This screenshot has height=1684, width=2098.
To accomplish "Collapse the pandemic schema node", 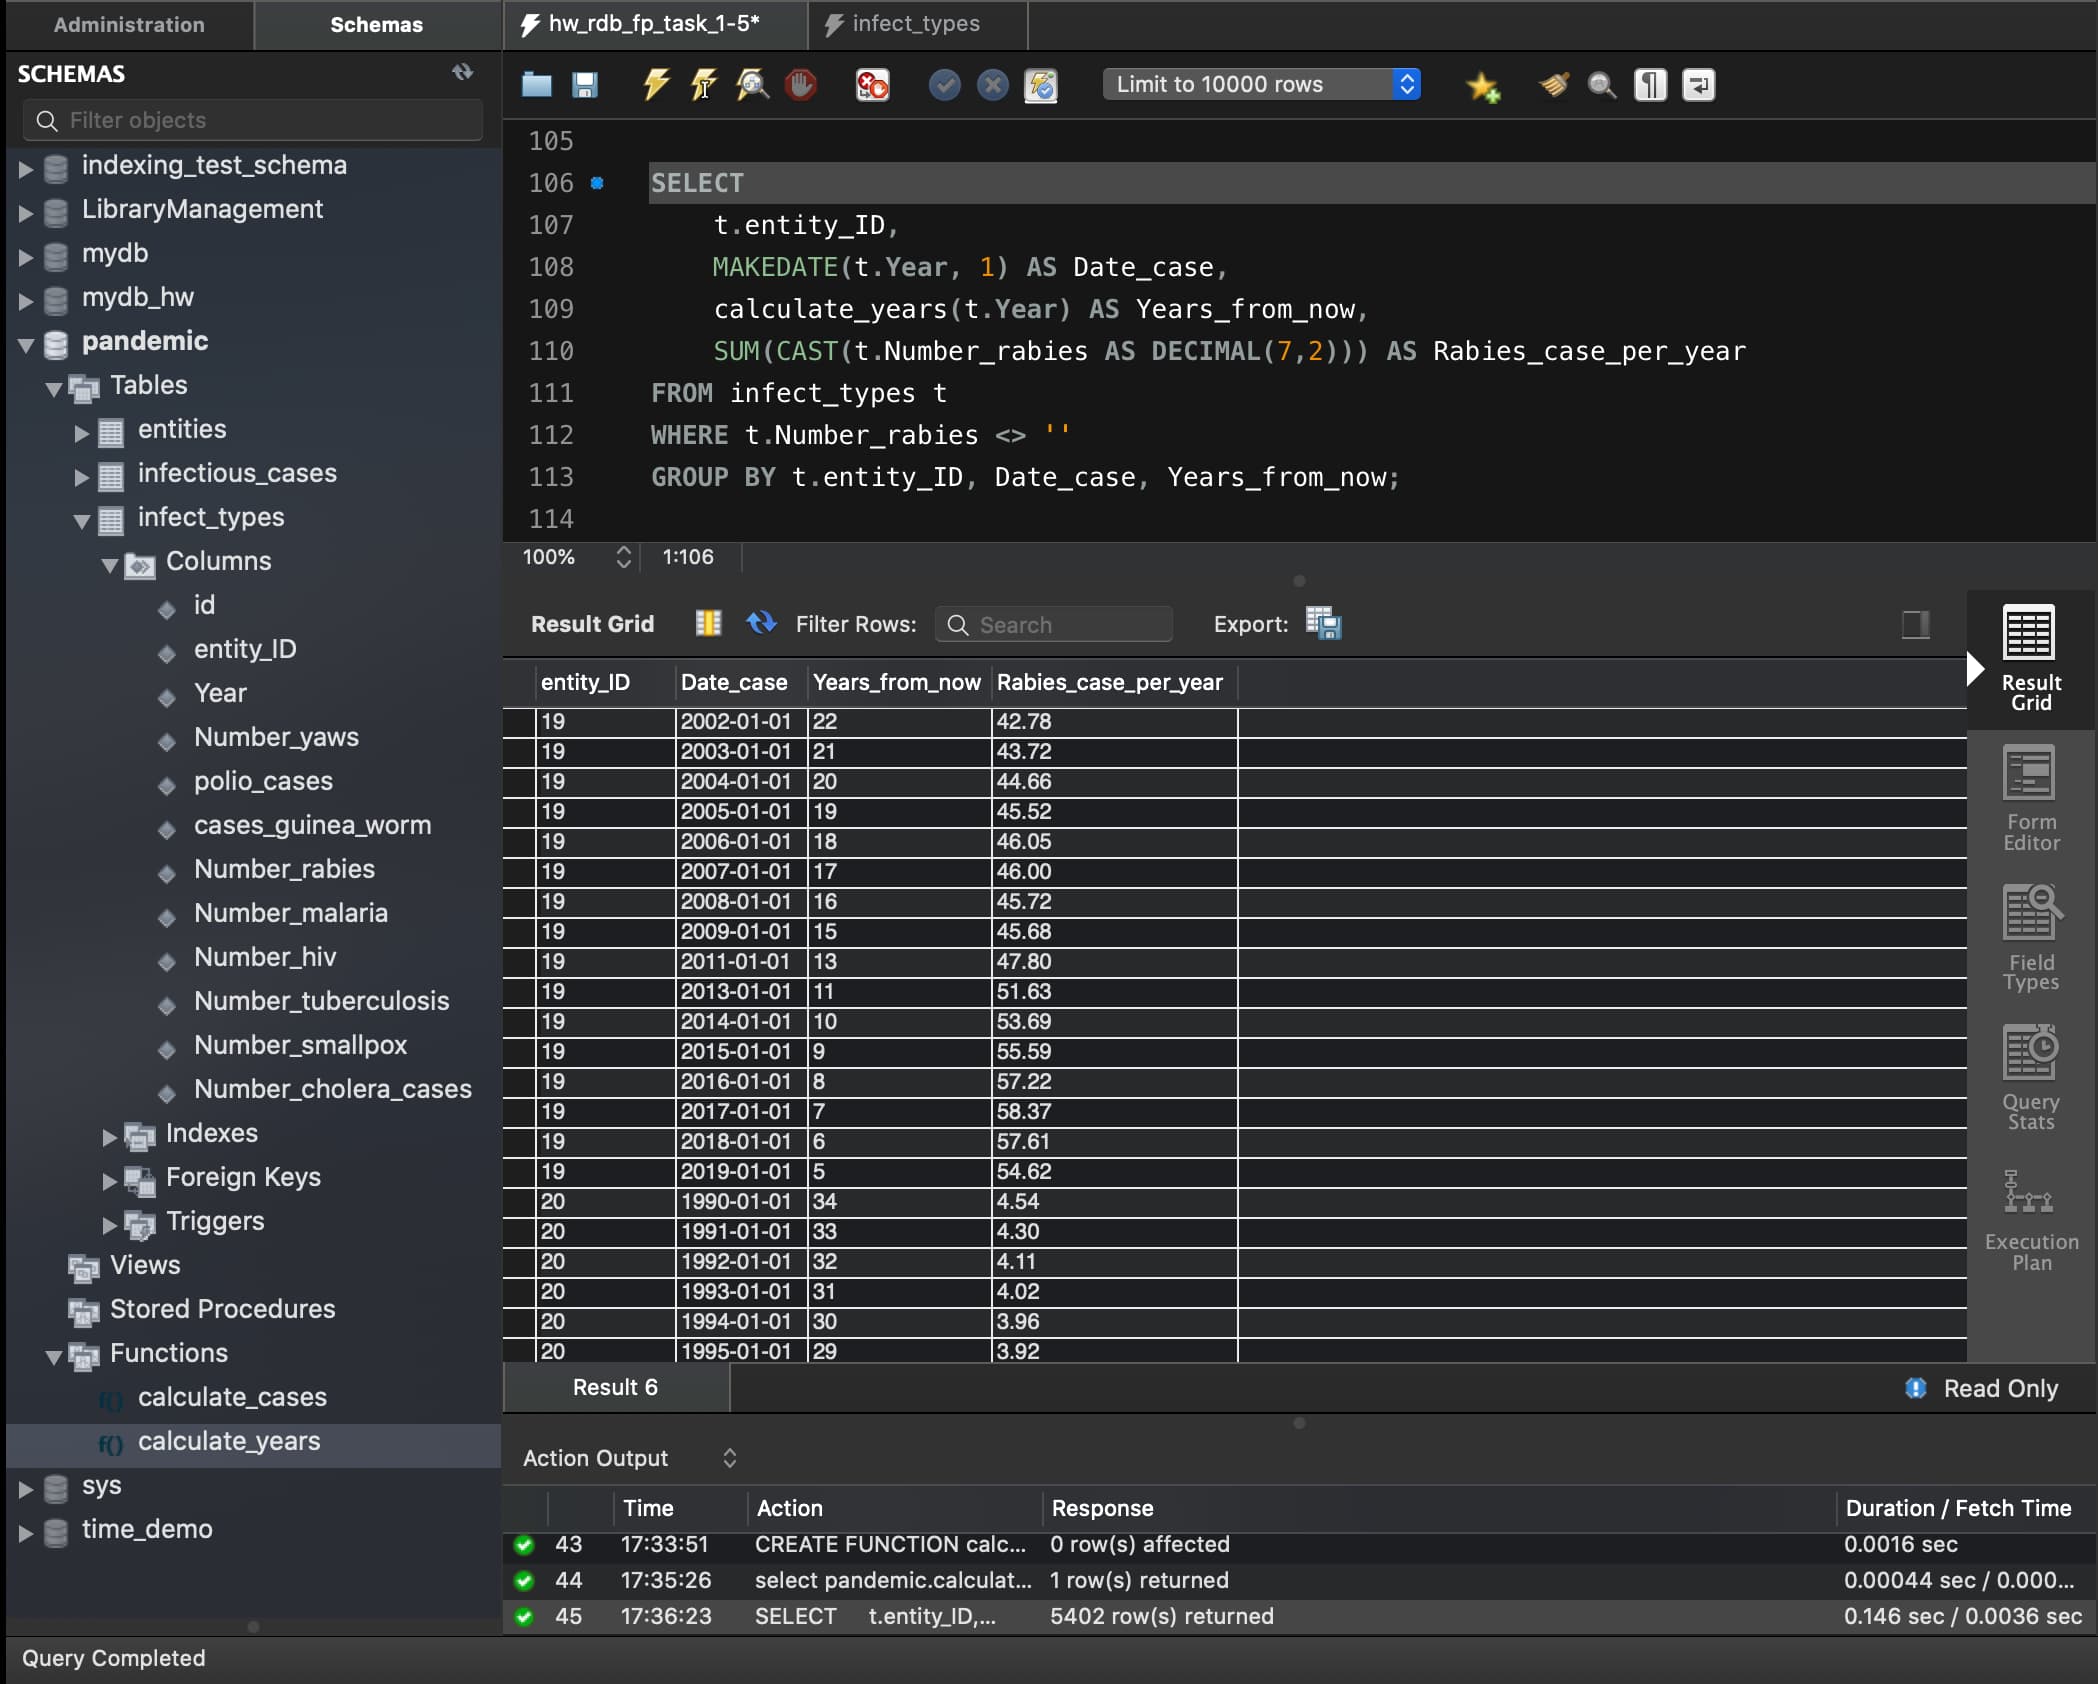I will click(26, 343).
